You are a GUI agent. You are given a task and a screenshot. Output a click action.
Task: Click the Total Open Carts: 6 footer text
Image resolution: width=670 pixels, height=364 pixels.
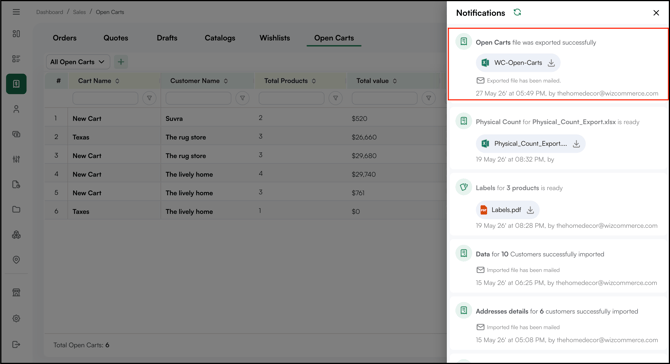tap(81, 345)
